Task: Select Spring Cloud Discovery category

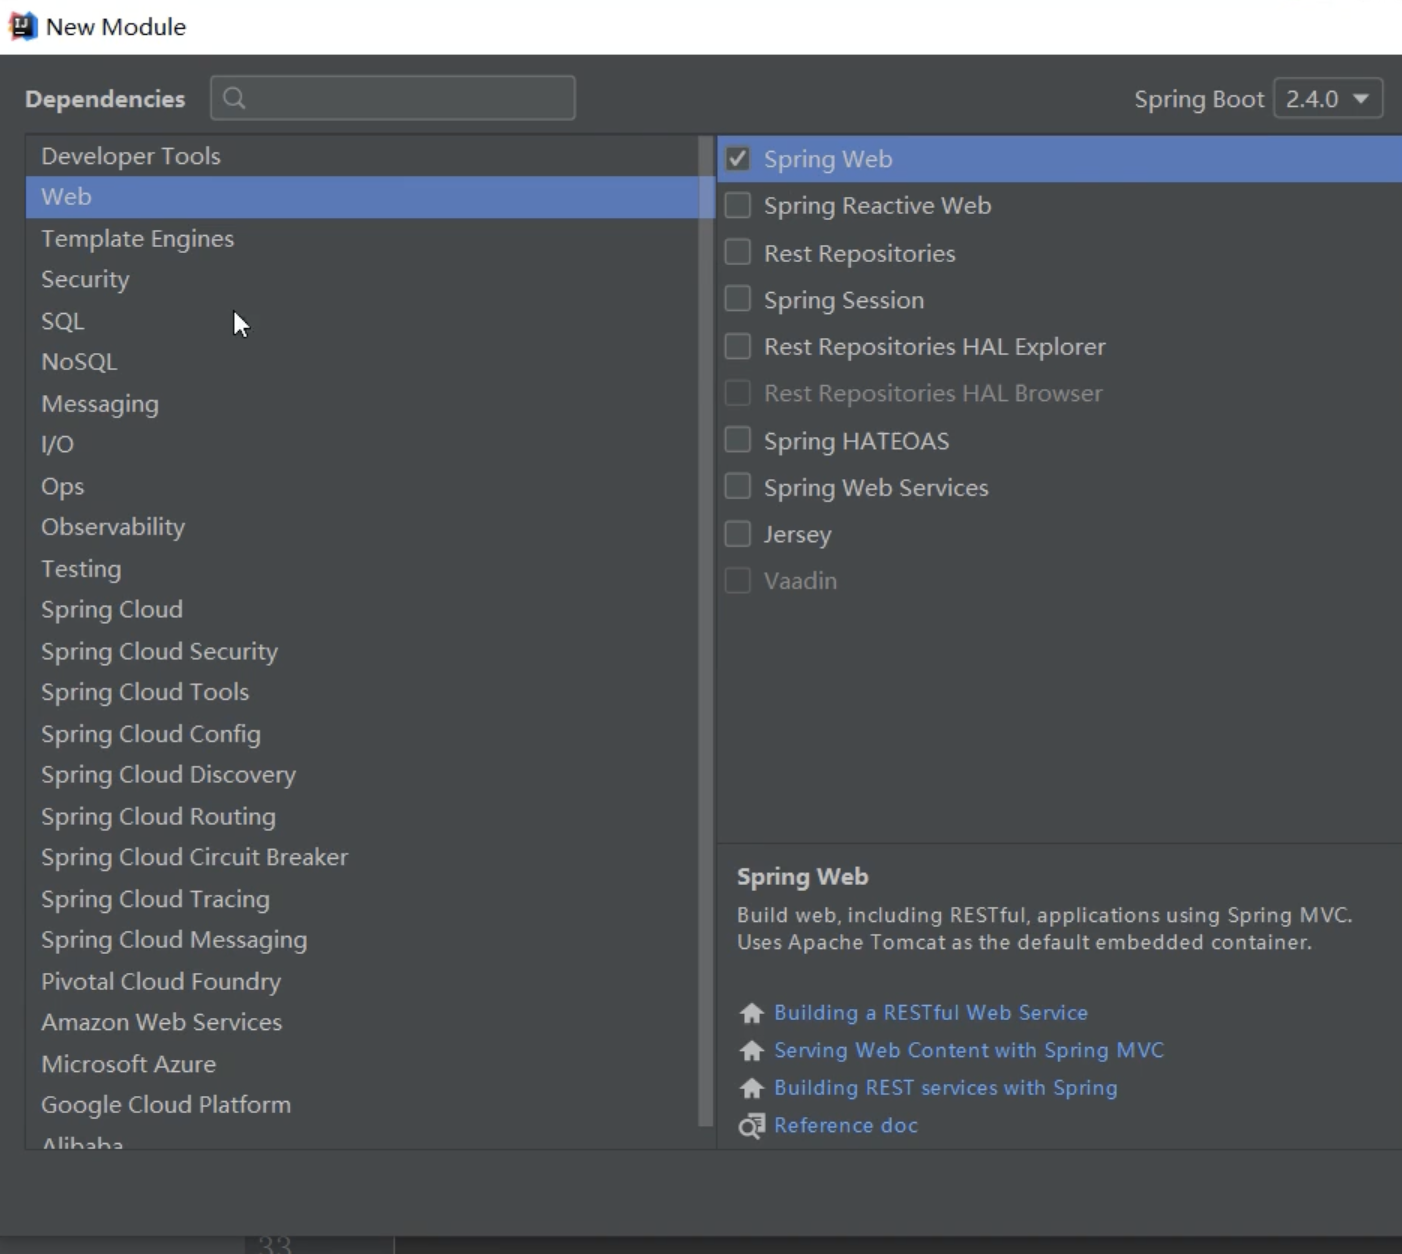Action: click(364, 775)
